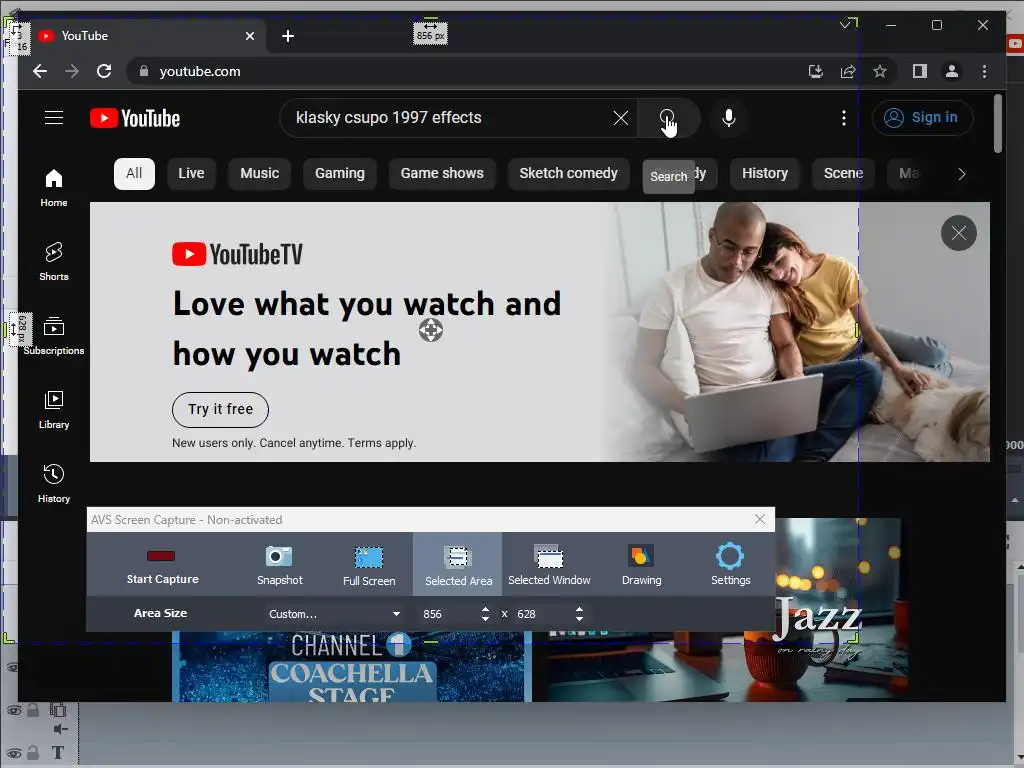The width and height of the screenshot is (1024, 768).
Task: Open YouTube settings three-dot menu
Action: (844, 118)
